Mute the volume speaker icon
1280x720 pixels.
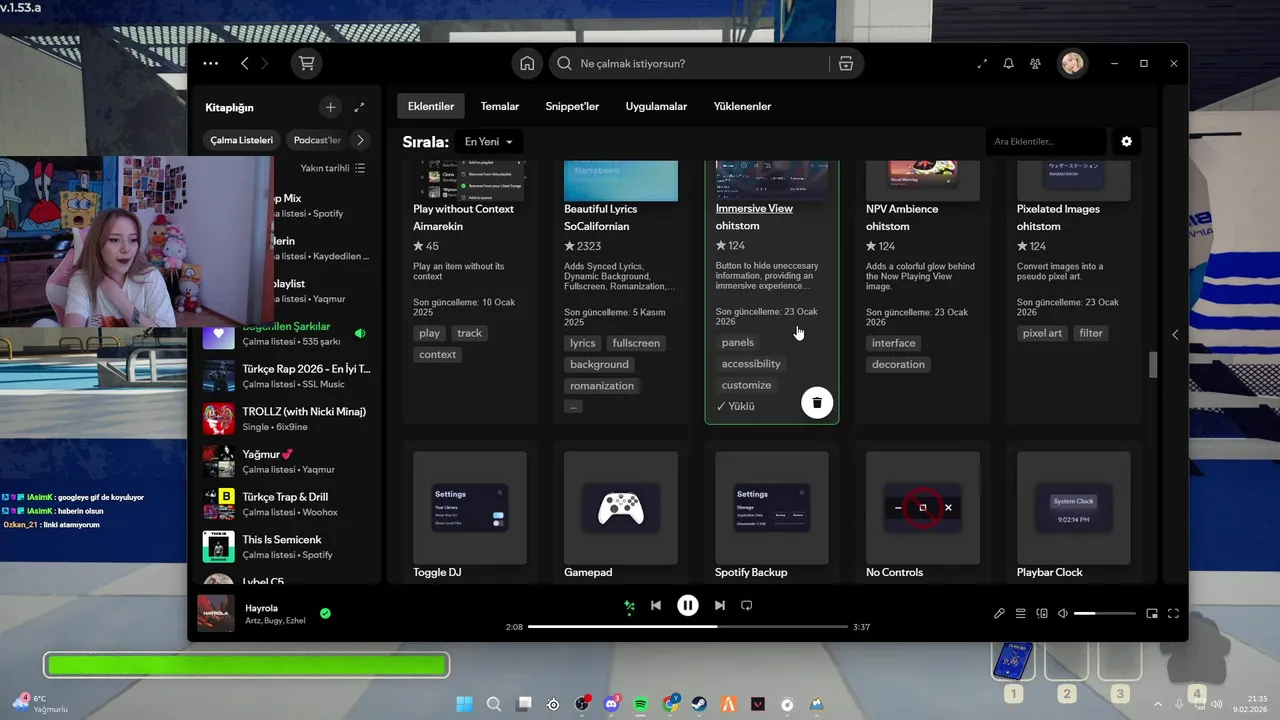tap(1063, 613)
